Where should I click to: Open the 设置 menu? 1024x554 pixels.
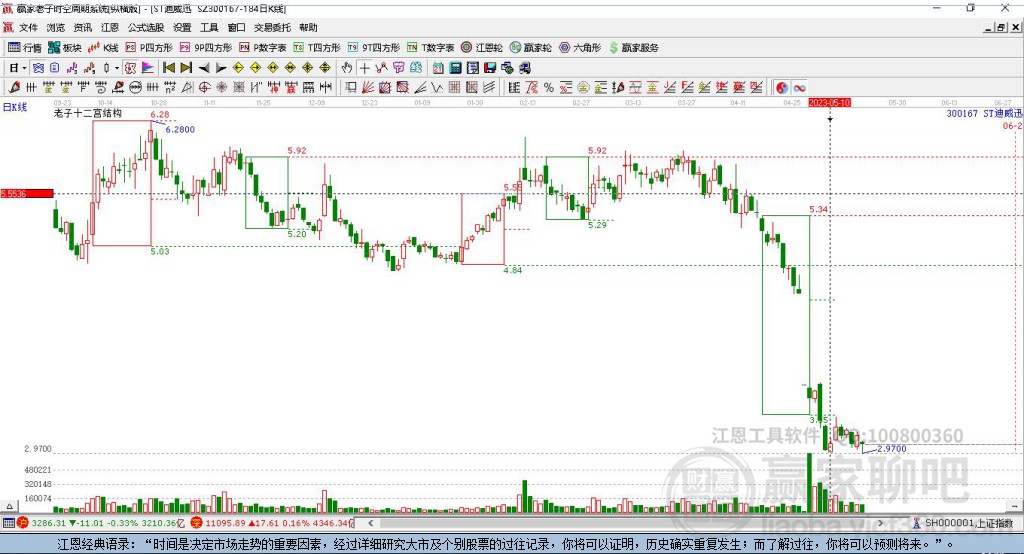182,27
